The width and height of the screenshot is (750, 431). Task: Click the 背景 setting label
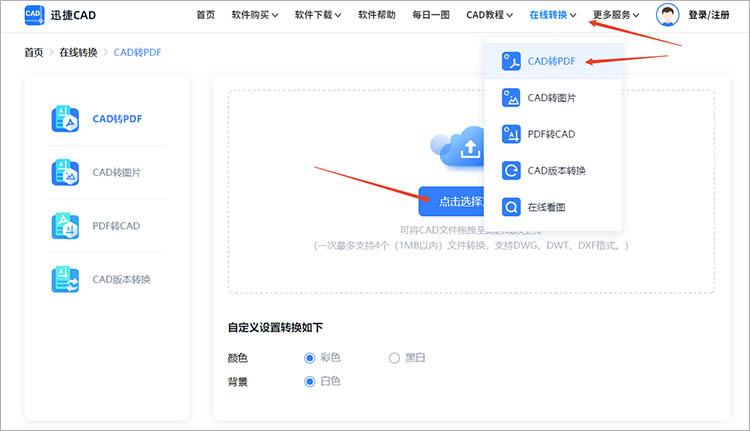[237, 382]
